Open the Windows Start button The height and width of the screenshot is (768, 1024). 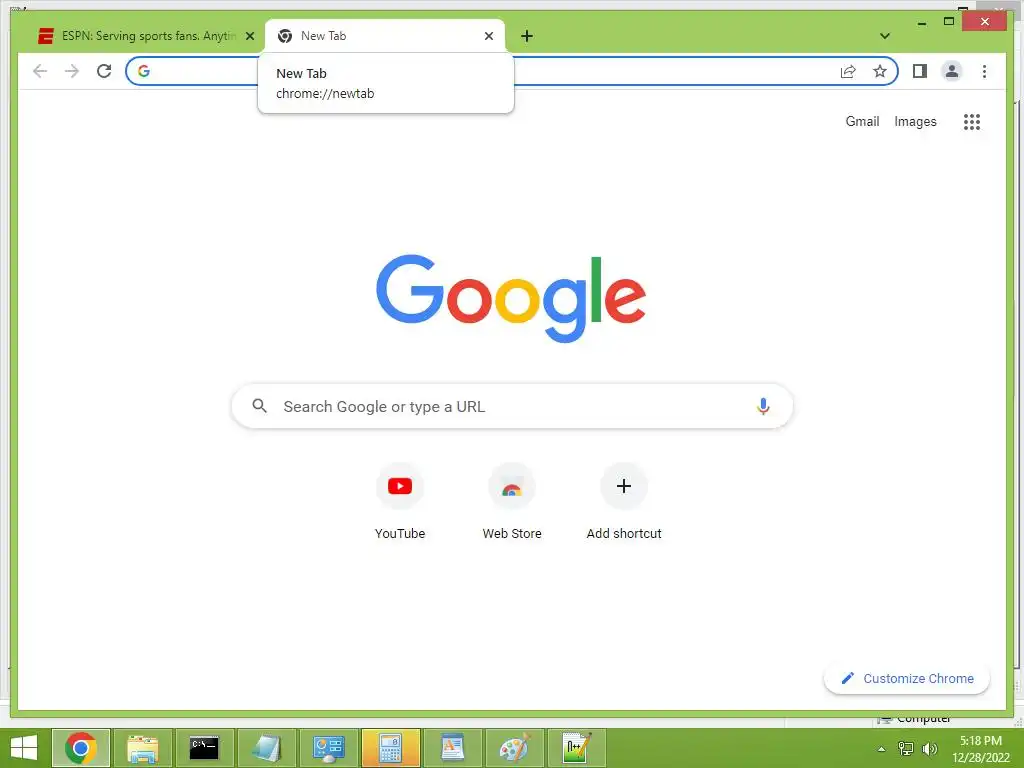coord(24,748)
